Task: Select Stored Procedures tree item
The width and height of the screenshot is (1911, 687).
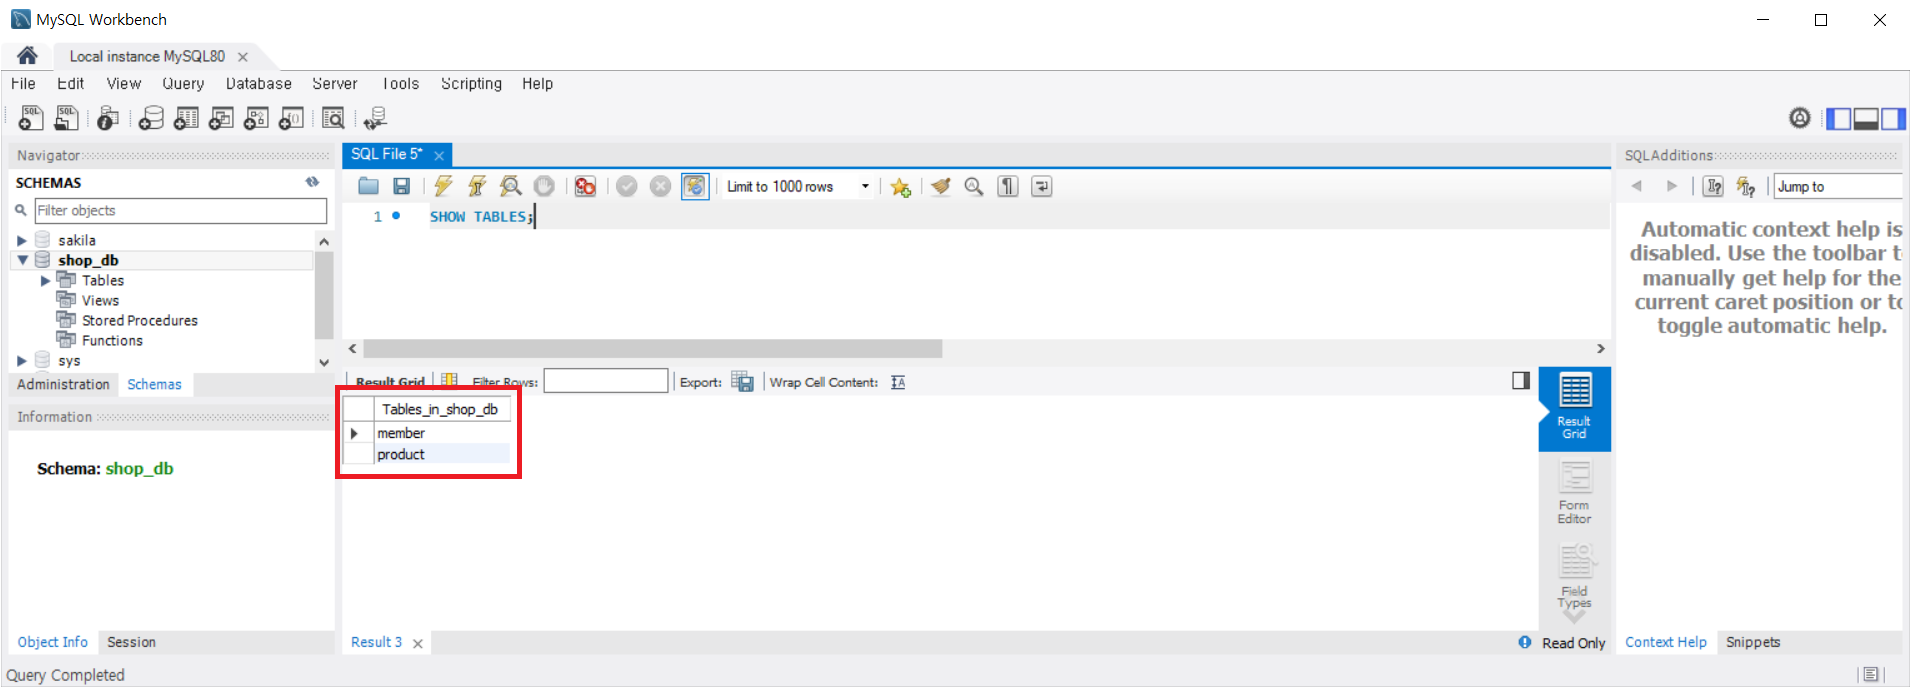Action: point(140,321)
